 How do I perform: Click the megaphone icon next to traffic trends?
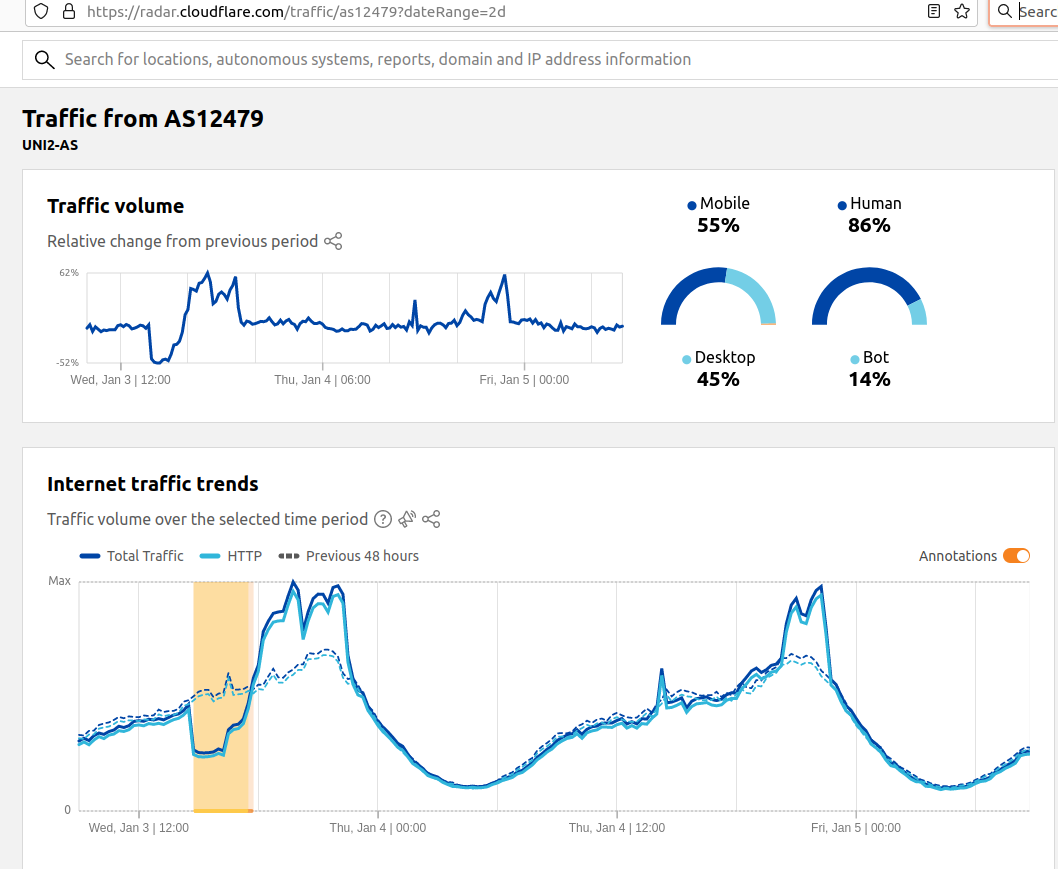[407, 519]
